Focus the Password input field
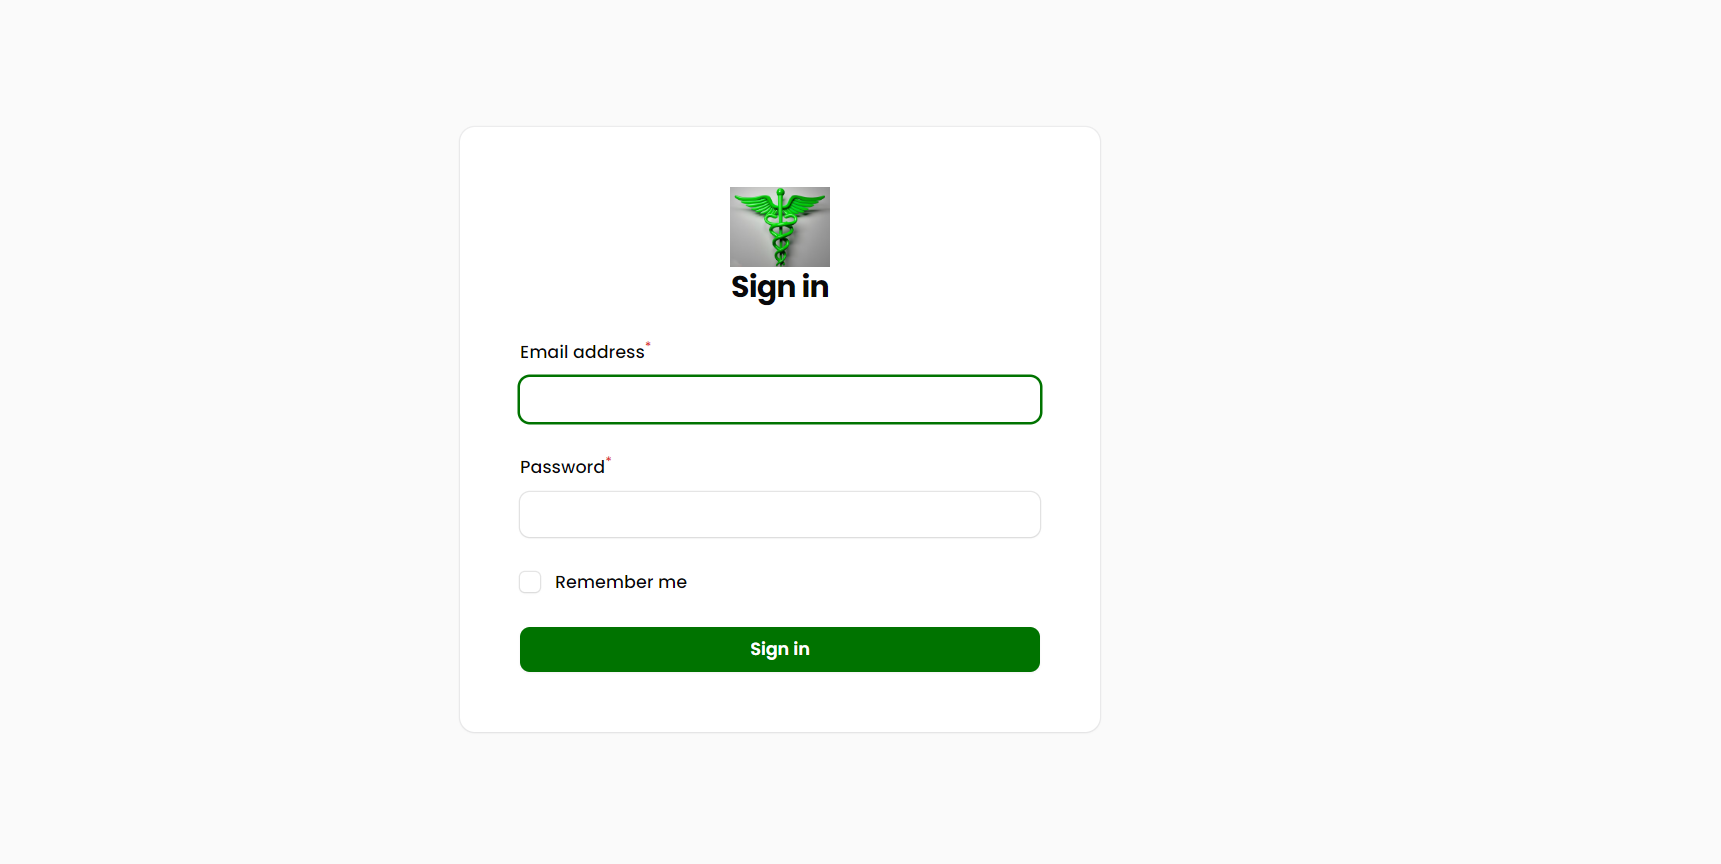This screenshot has height=864, width=1721. (780, 515)
